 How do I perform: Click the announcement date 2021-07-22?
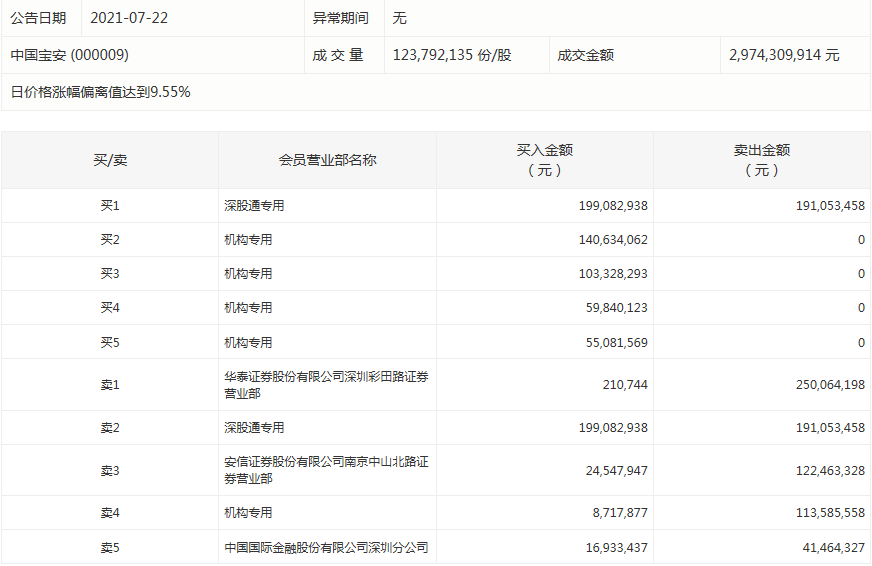pyautogui.click(x=129, y=18)
